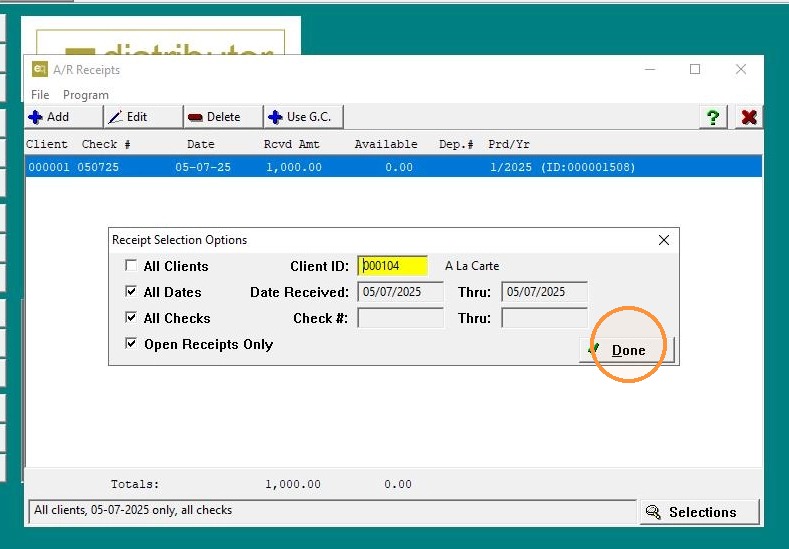The width and height of the screenshot is (789, 549).
Task: Click the Rcvd Amt column header
Action: pos(292,144)
